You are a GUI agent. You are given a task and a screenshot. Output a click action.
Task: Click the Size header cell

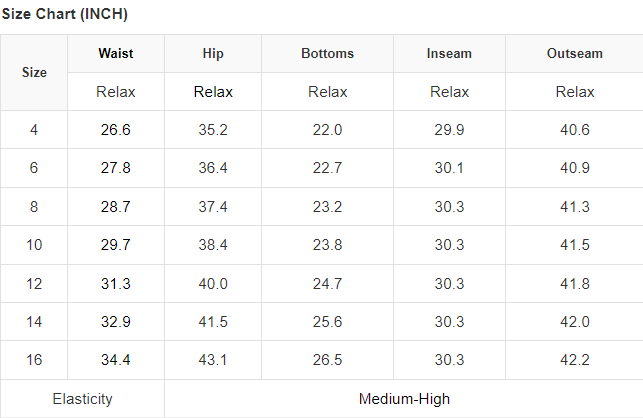[34, 73]
